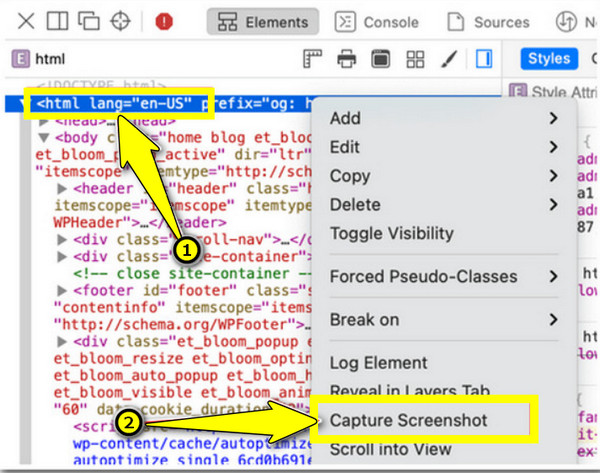Expand the scroll-nav div triangle
The image size is (600, 473).
coord(62,240)
